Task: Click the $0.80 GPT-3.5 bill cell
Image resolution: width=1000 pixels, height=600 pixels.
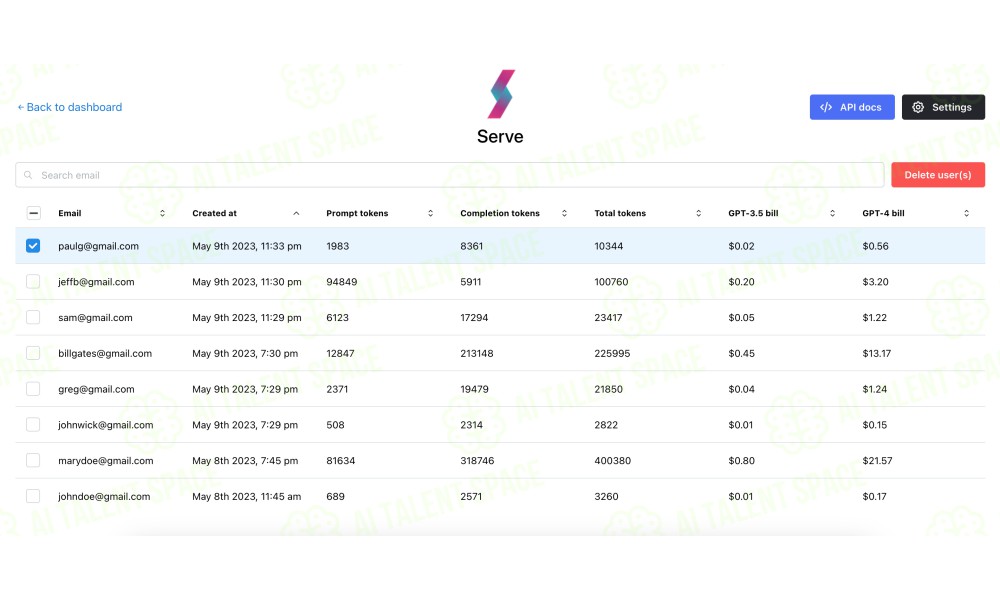Action: click(741, 460)
